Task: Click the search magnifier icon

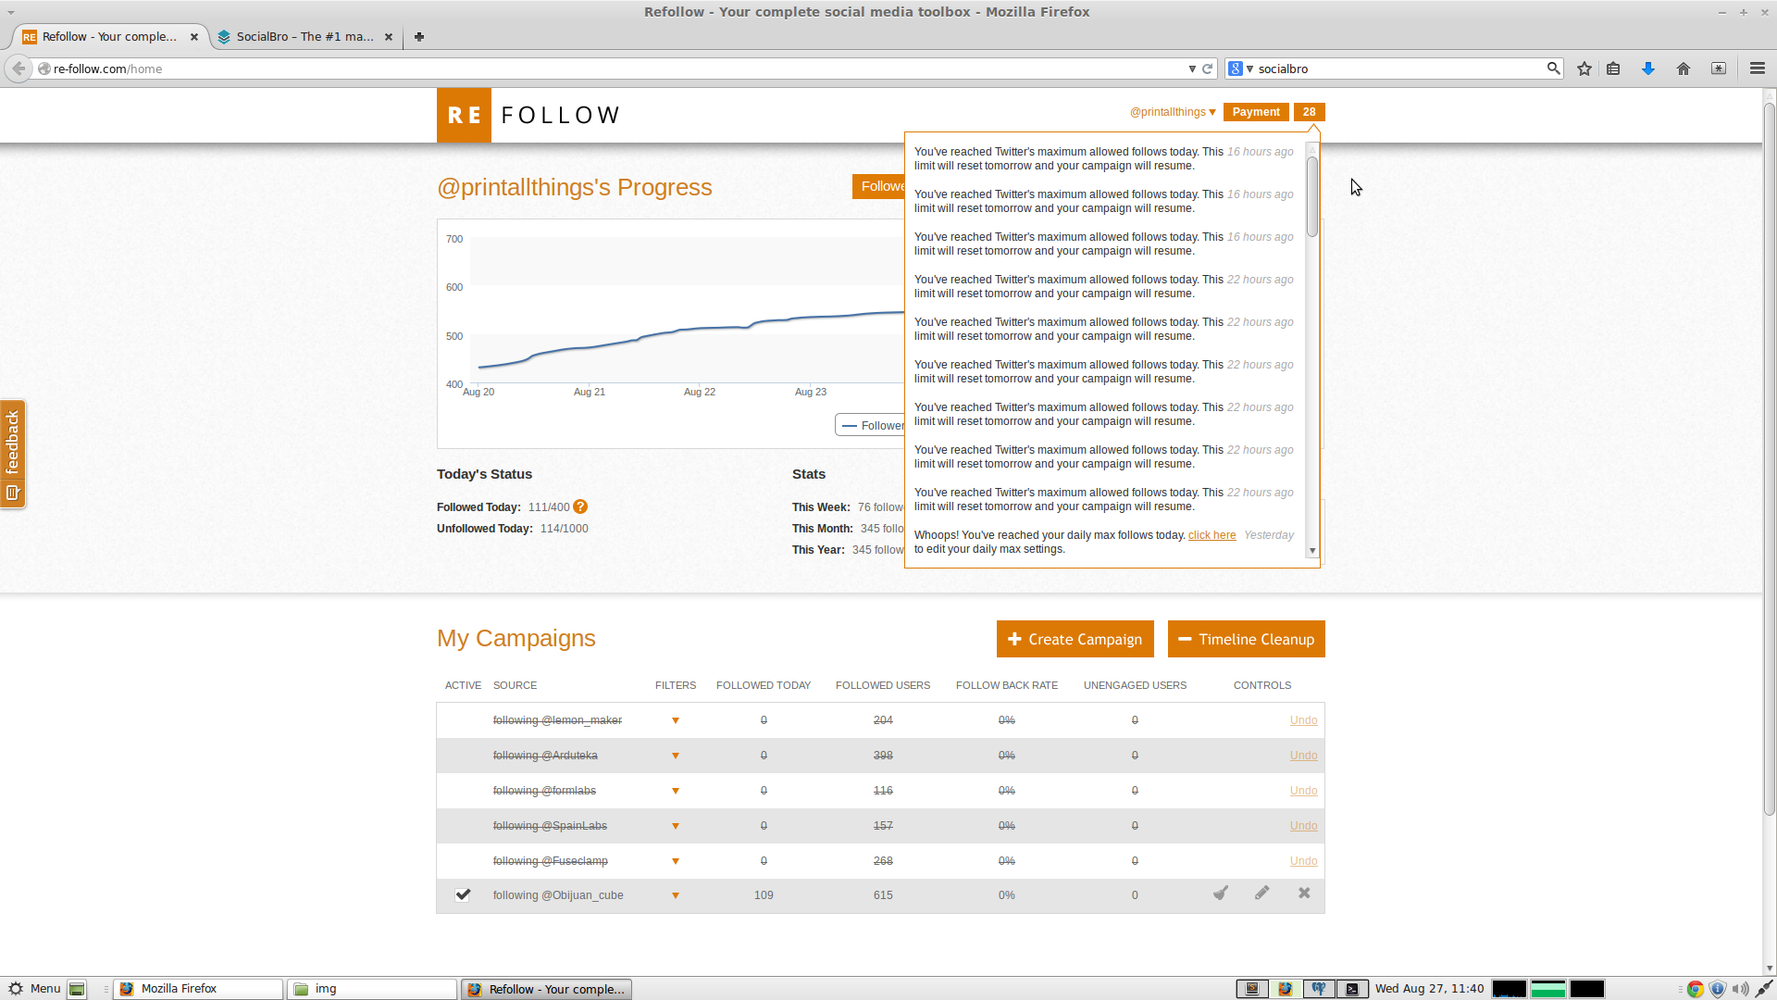Action: pyautogui.click(x=1553, y=69)
